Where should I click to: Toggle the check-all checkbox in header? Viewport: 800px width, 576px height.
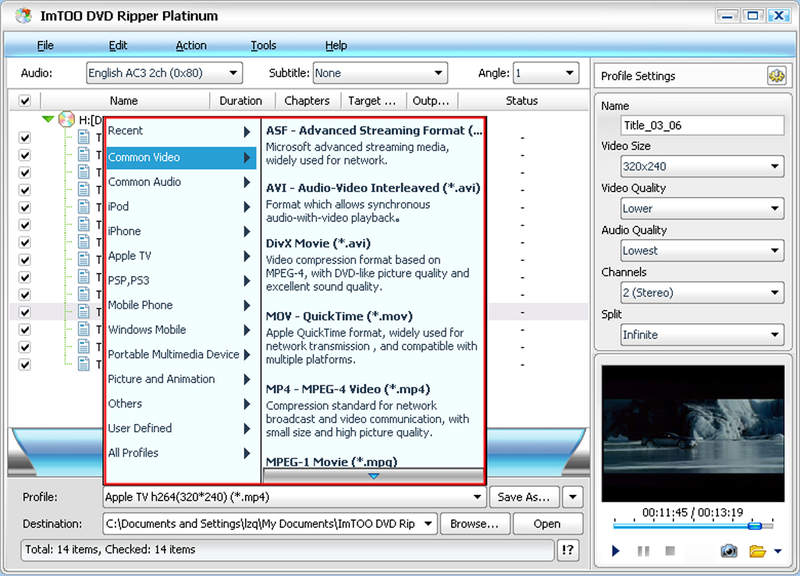pyautogui.click(x=24, y=101)
